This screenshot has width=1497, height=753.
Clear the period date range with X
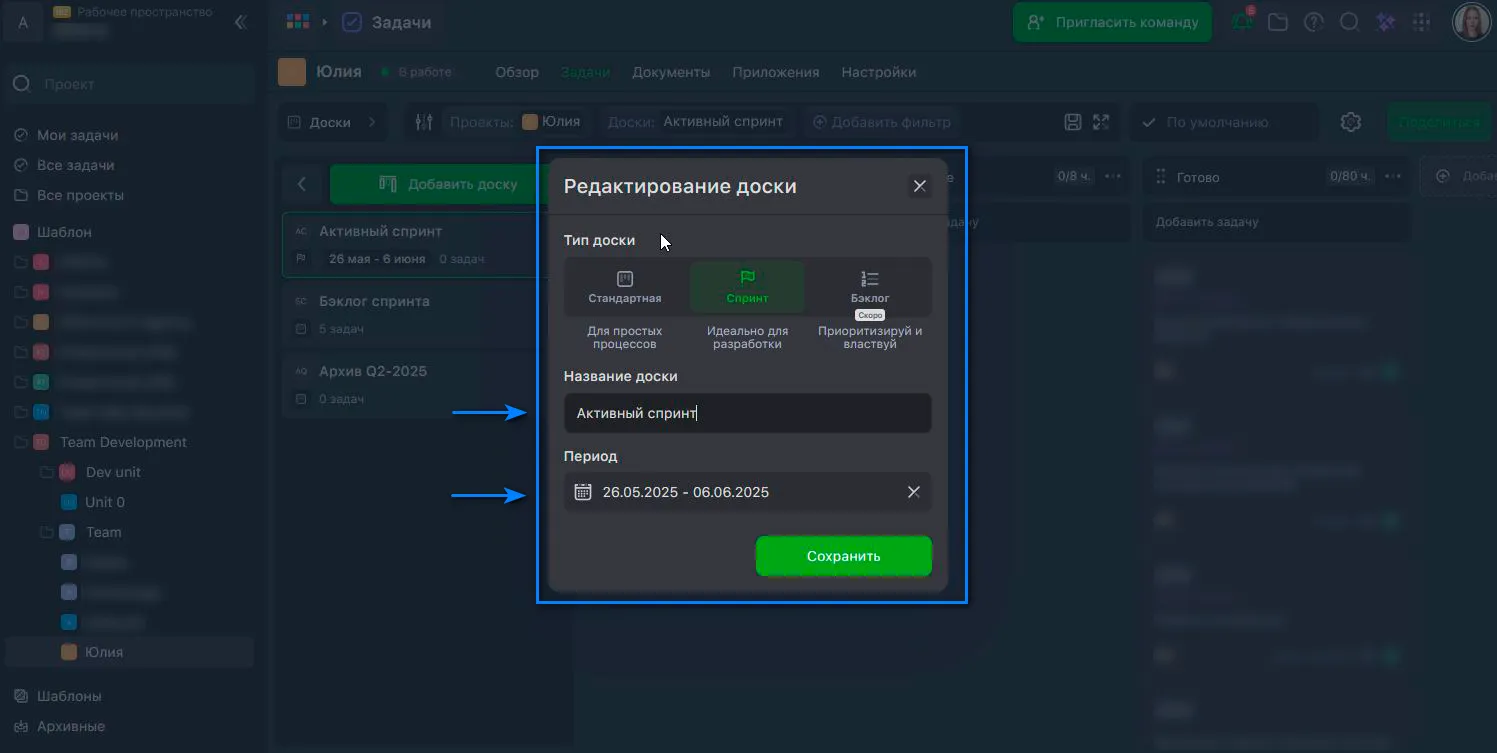point(913,492)
